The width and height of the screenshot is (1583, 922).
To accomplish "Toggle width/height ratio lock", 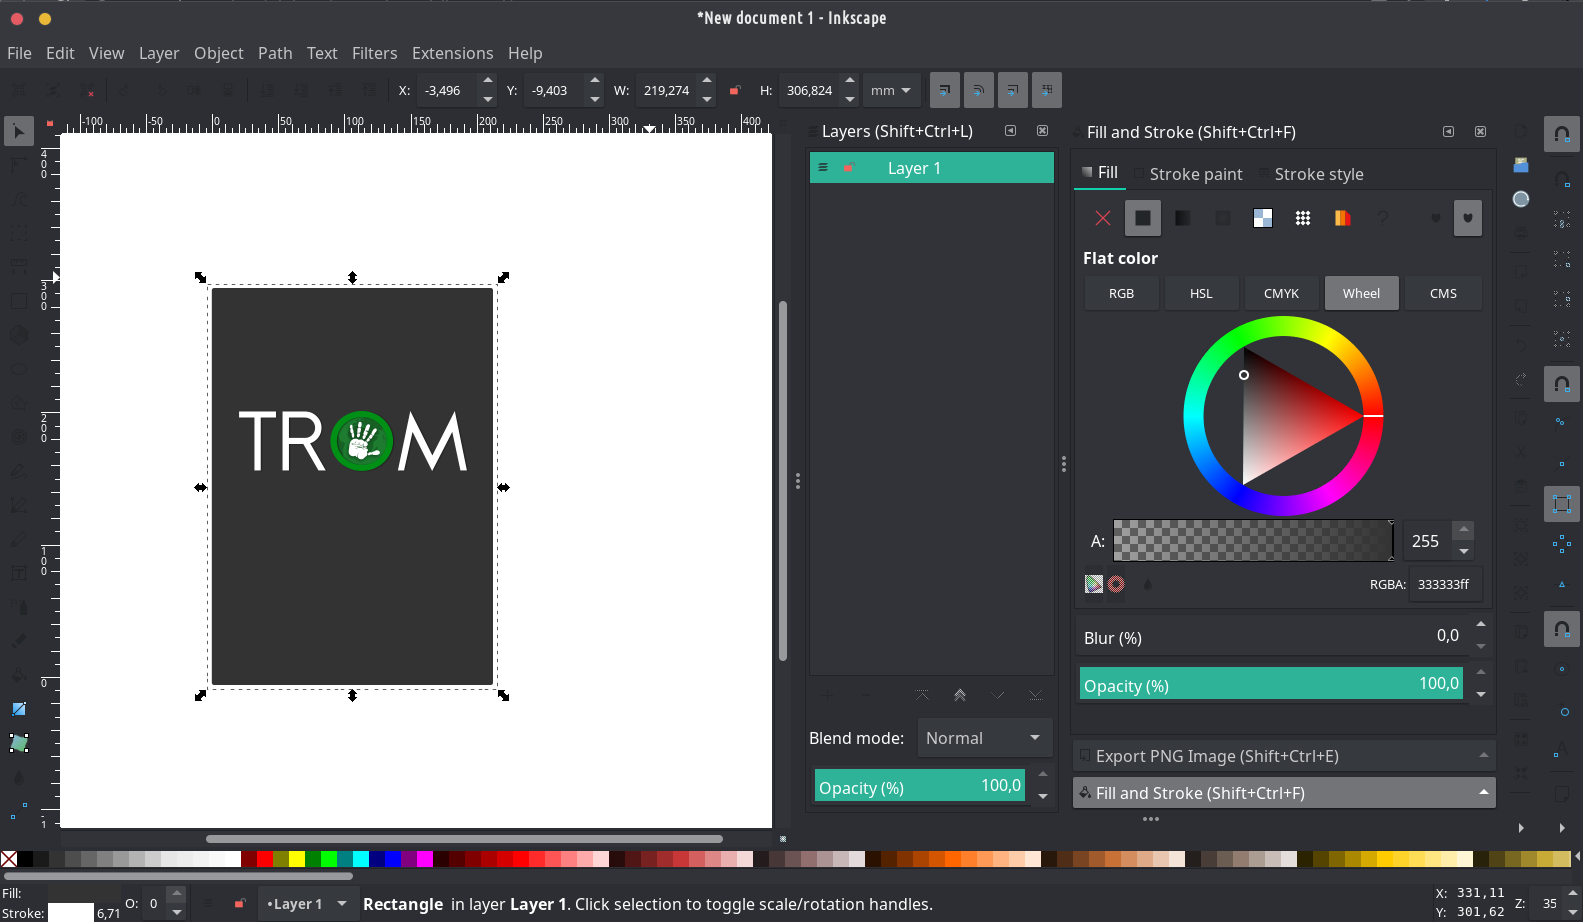I will (735, 90).
